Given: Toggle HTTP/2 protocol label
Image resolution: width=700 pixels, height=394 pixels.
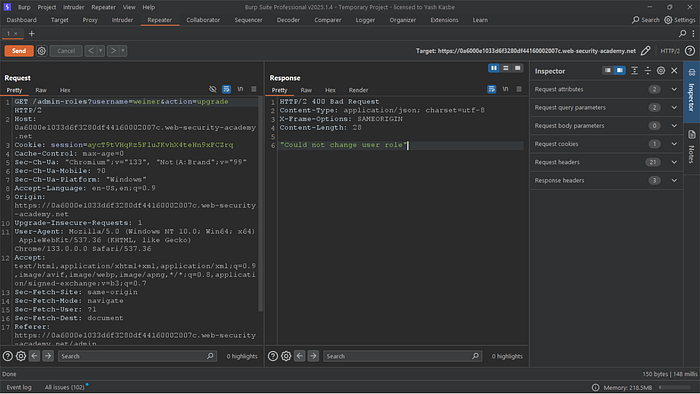Looking at the screenshot, I should coord(670,51).
